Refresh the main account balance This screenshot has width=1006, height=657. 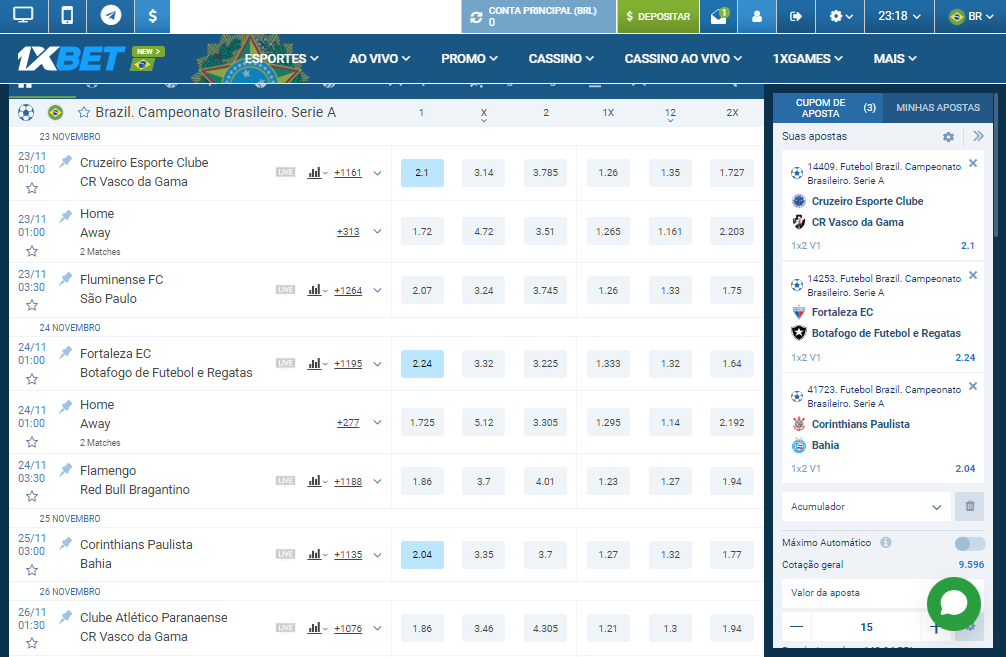coord(476,17)
